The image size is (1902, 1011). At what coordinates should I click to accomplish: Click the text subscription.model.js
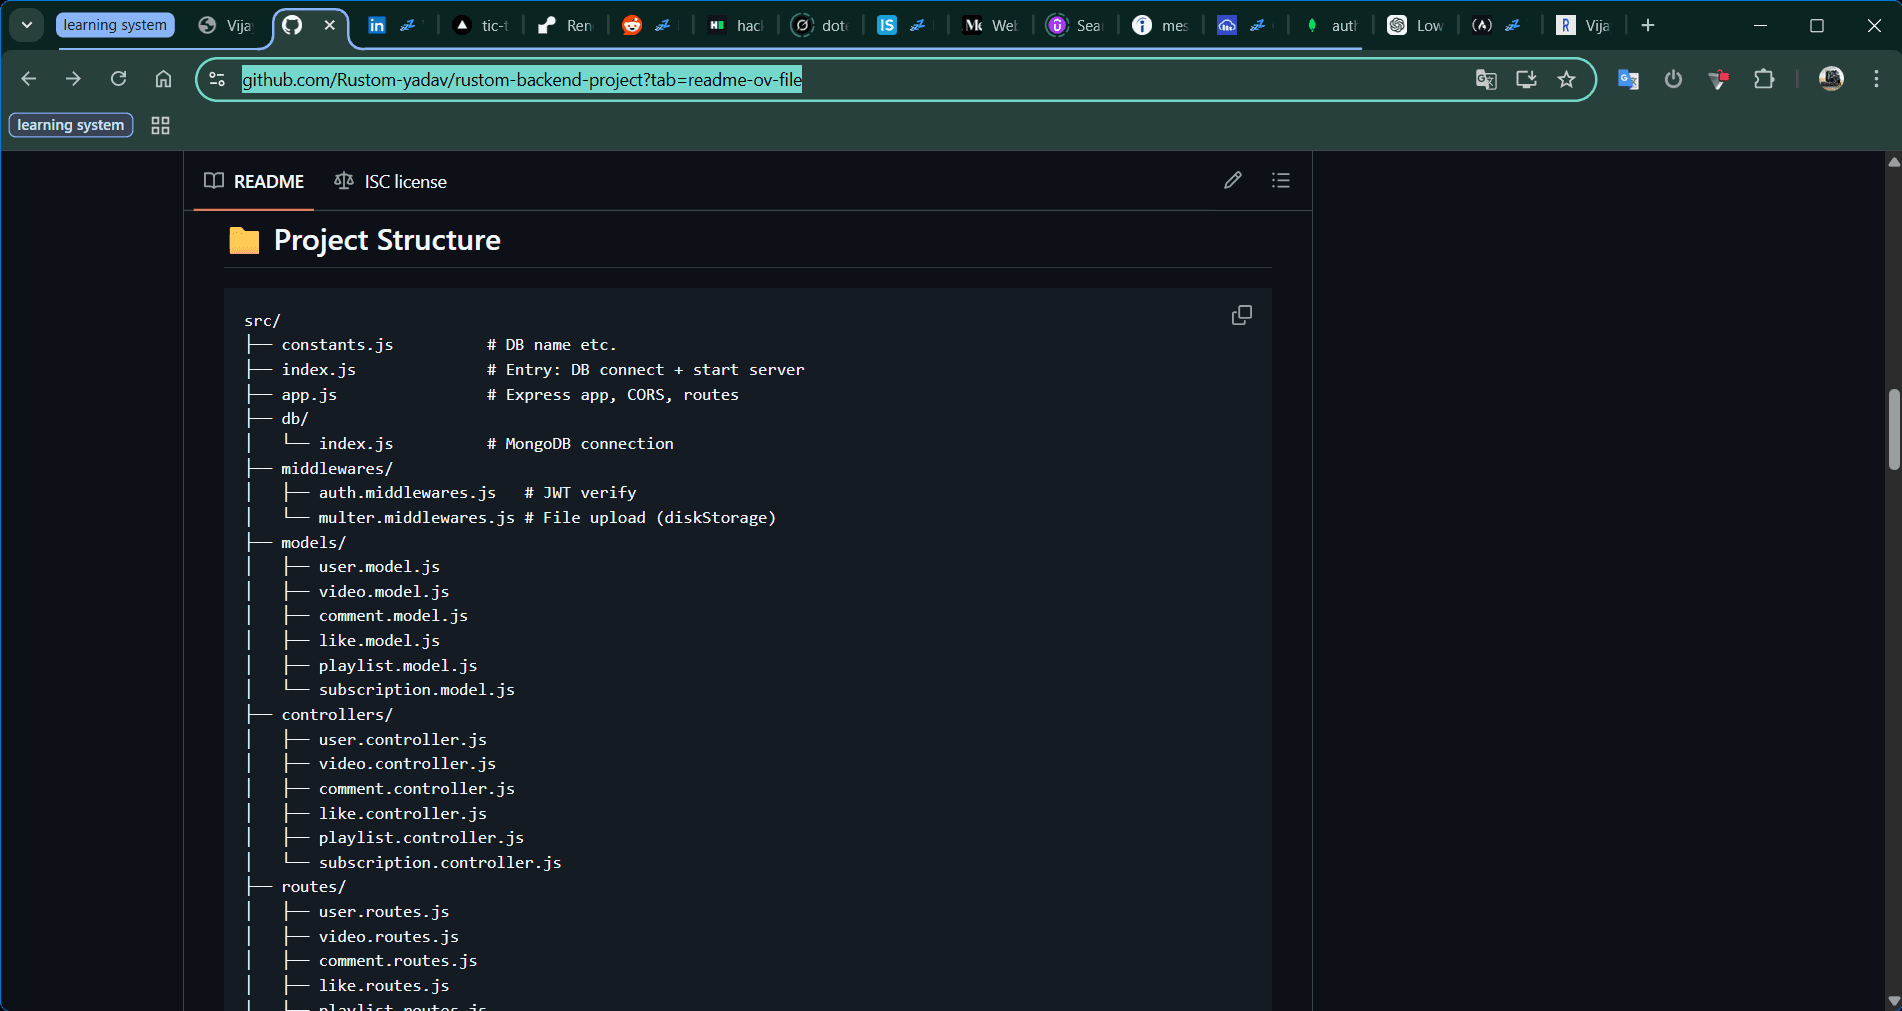click(x=416, y=690)
